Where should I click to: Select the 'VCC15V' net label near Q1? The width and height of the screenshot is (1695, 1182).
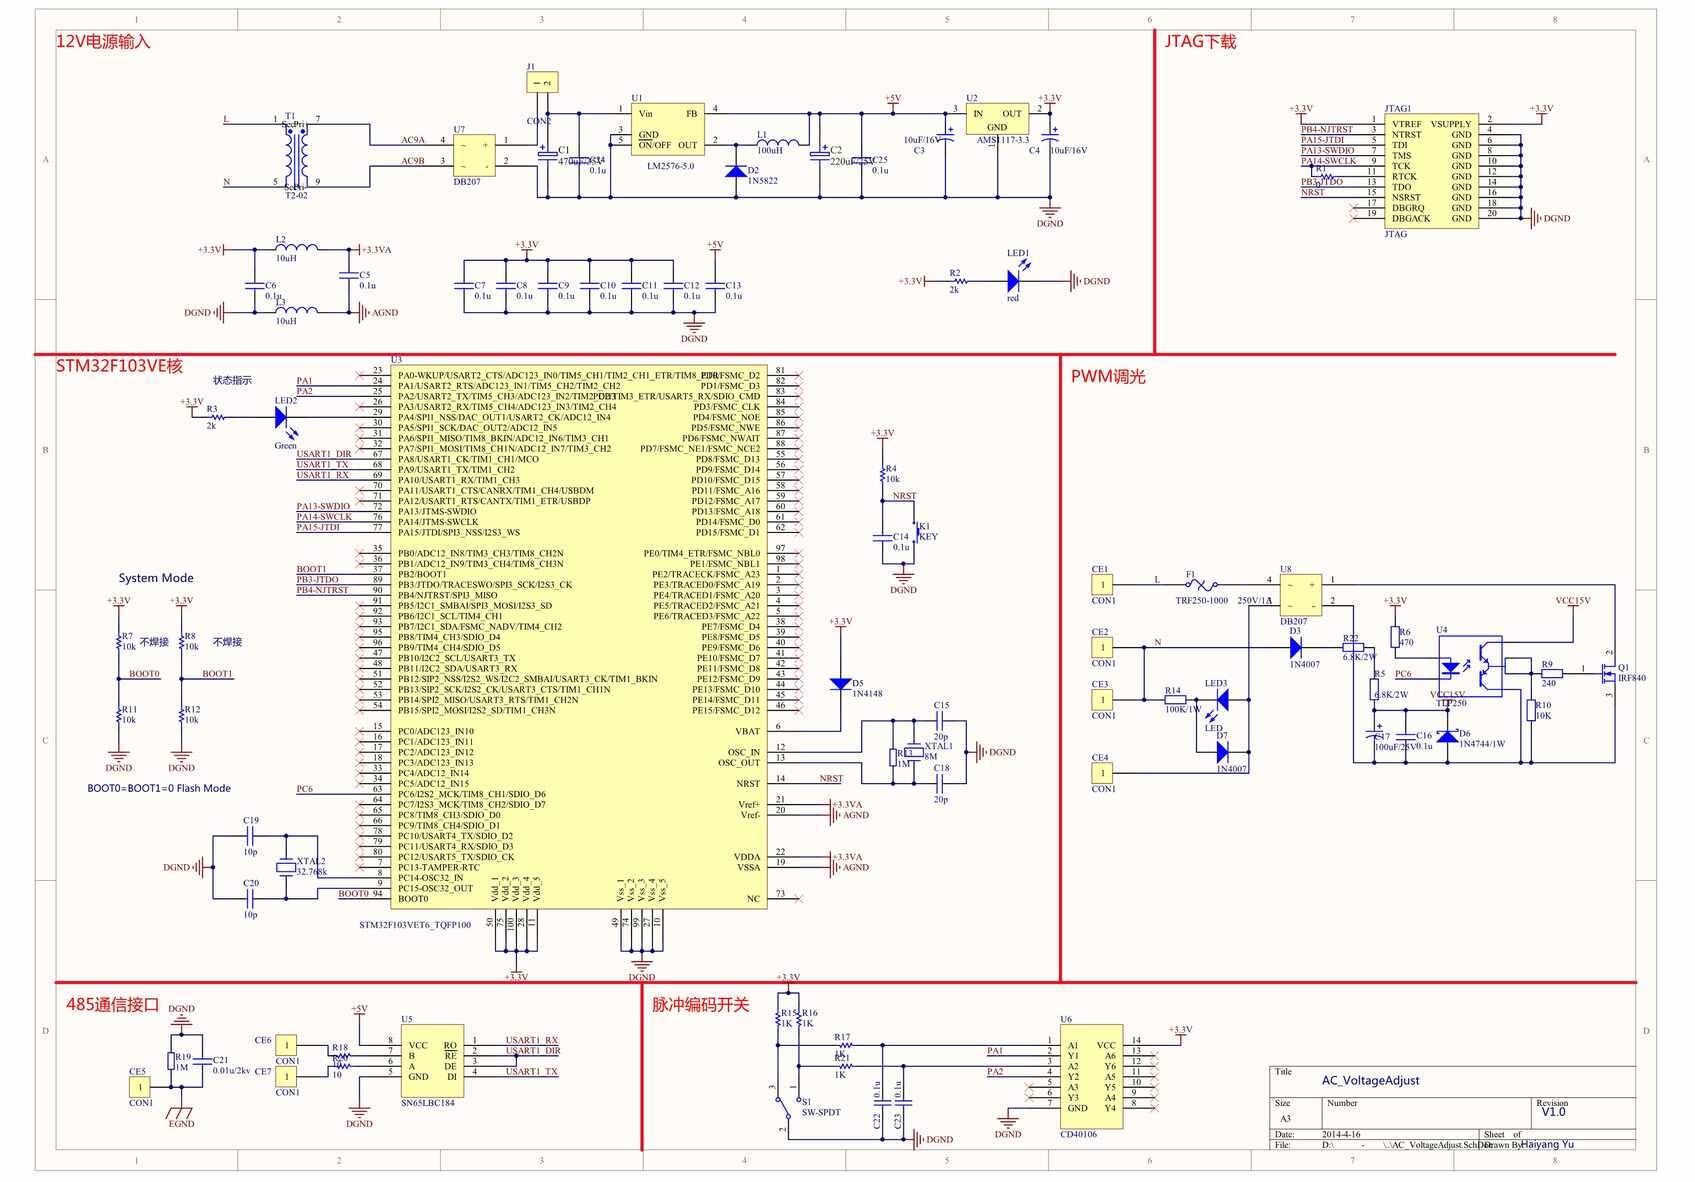point(1572,601)
